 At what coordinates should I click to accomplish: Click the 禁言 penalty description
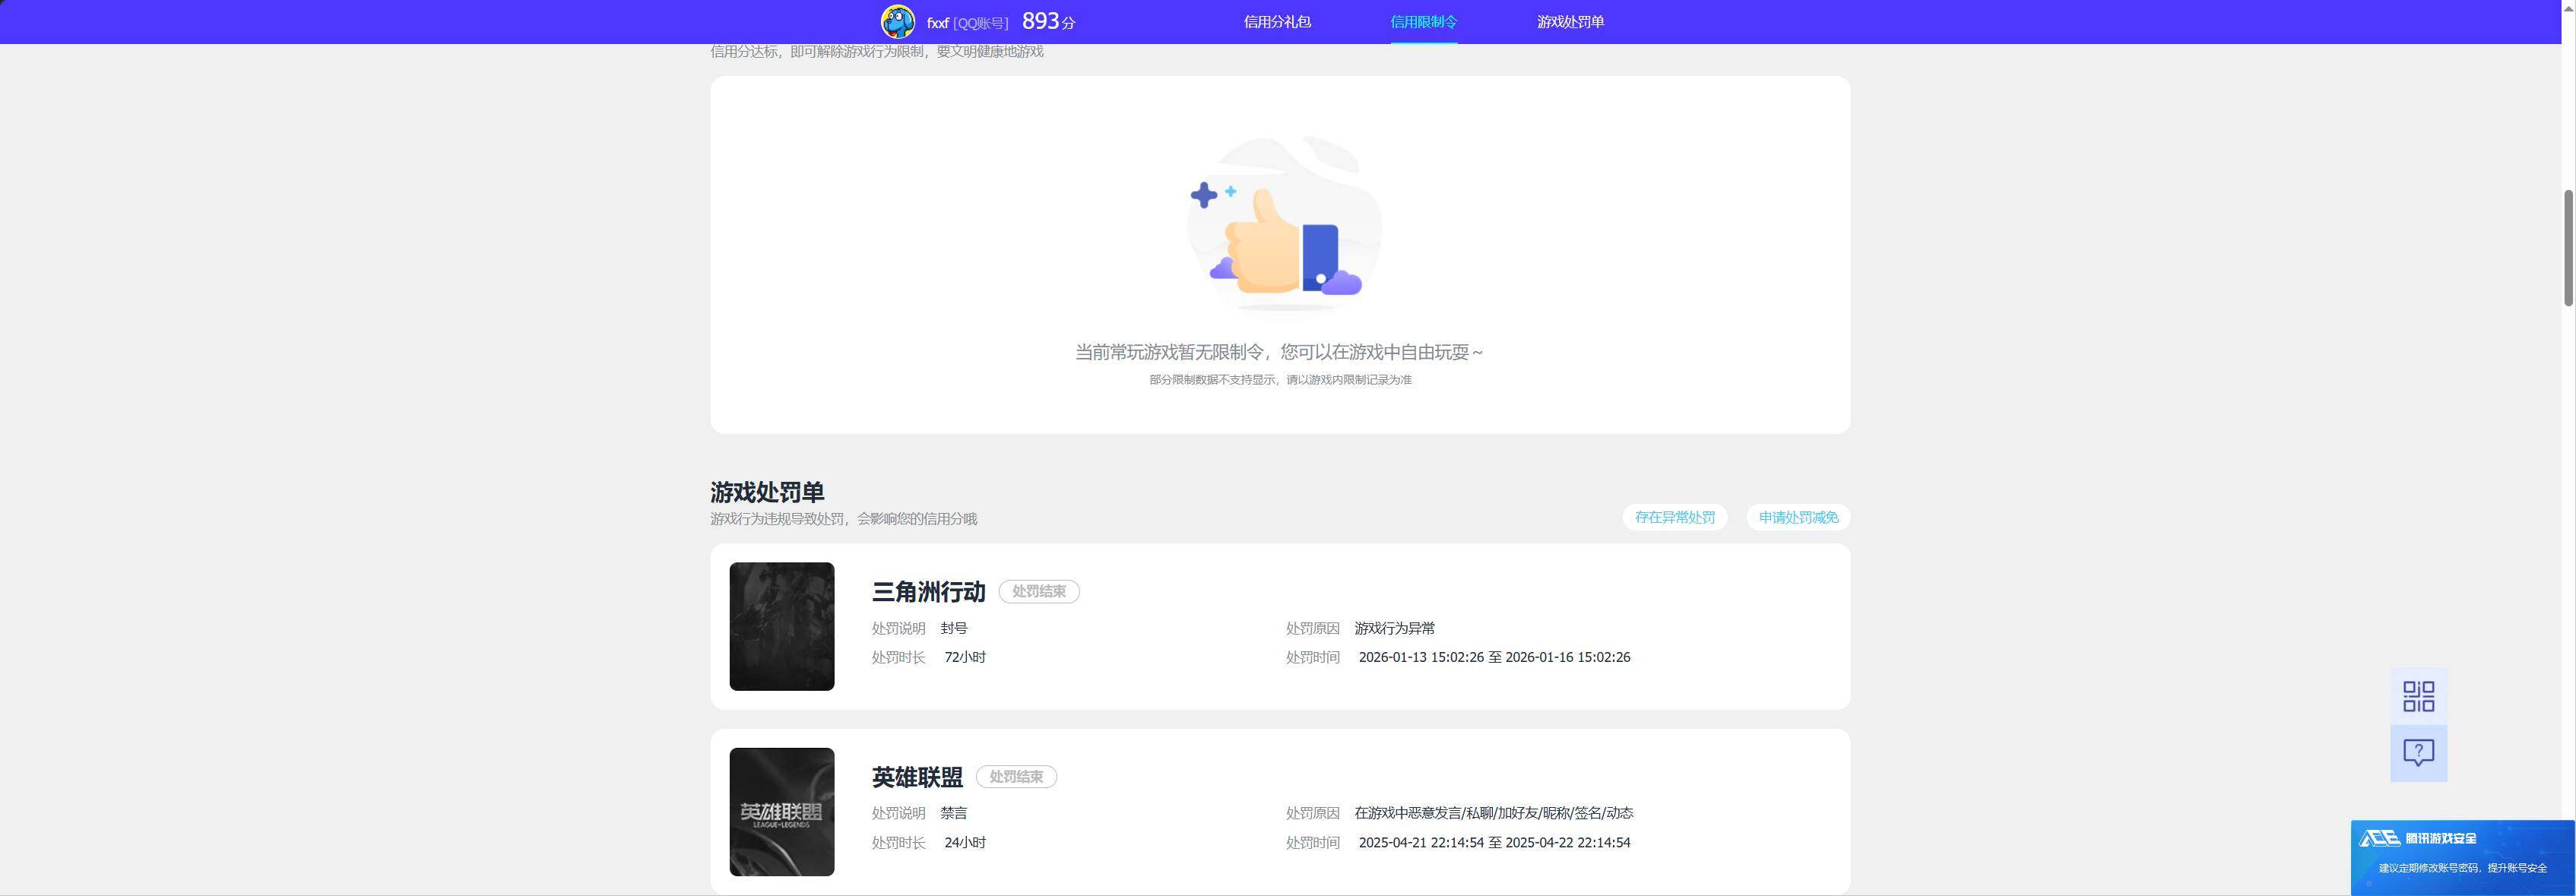[x=954, y=813]
